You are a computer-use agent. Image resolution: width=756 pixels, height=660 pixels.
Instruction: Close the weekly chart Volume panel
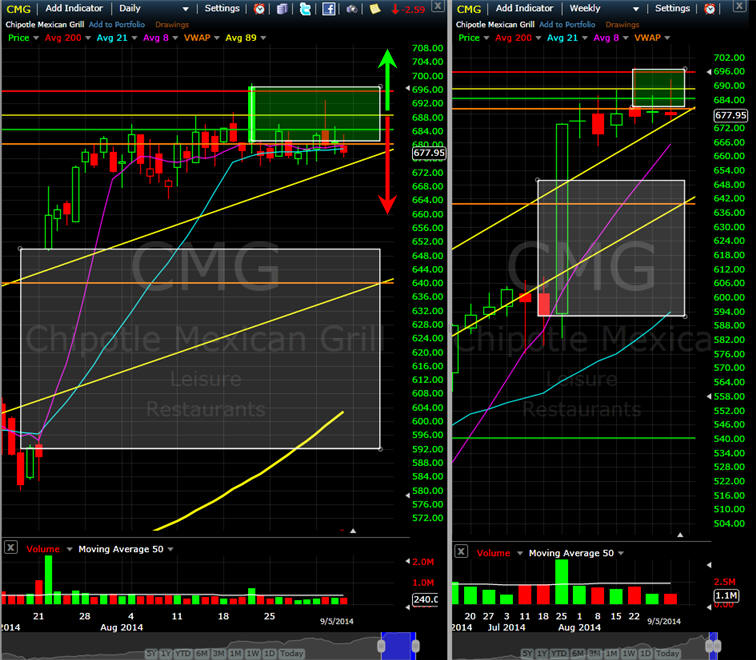tap(461, 551)
